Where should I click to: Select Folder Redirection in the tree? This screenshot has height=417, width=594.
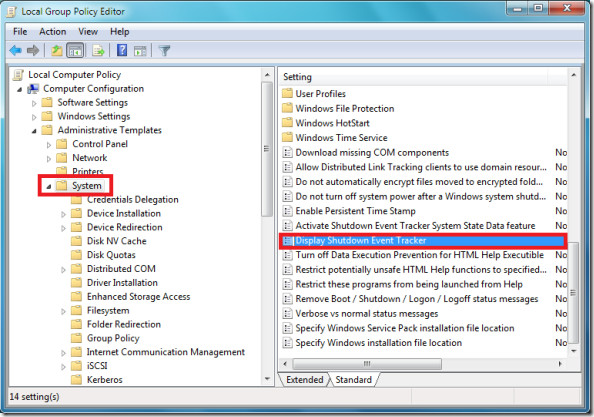pyautogui.click(x=124, y=324)
